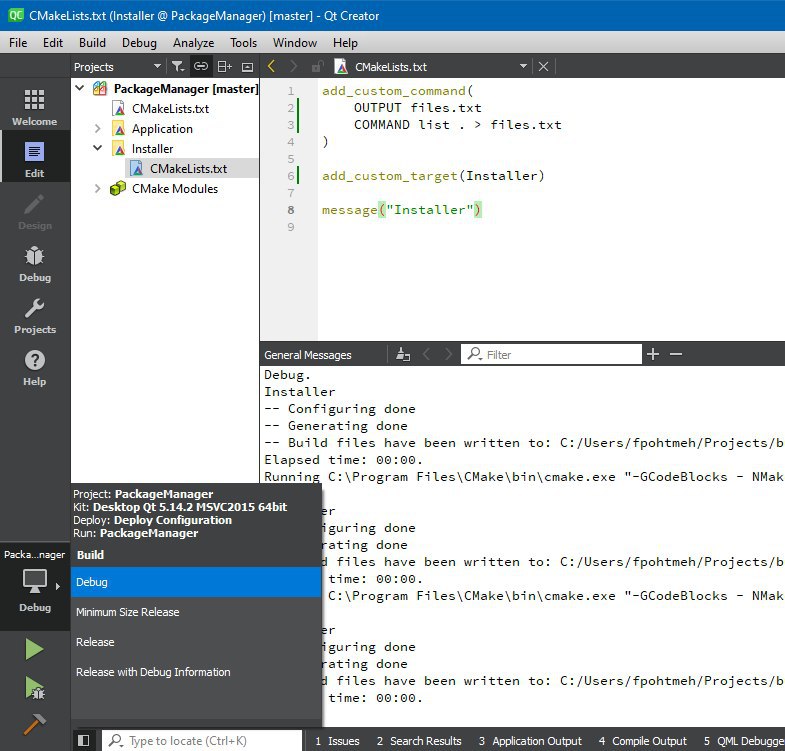Image resolution: width=785 pixels, height=751 pixels.
Task: Select CMake Modules tree item
Action: pyautogui.click(x=175, y=189)
